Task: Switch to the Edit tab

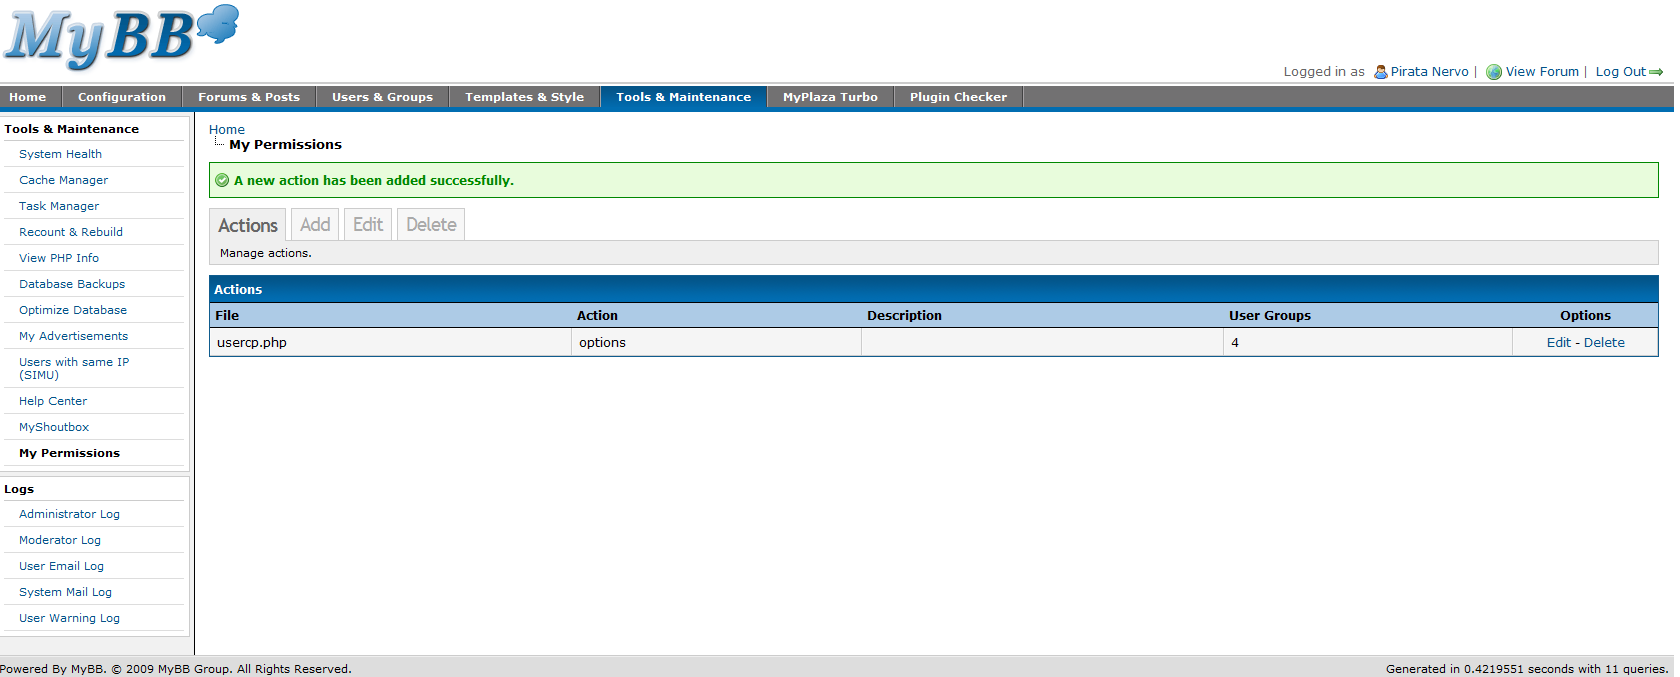Action: click(x=368, y=225)
